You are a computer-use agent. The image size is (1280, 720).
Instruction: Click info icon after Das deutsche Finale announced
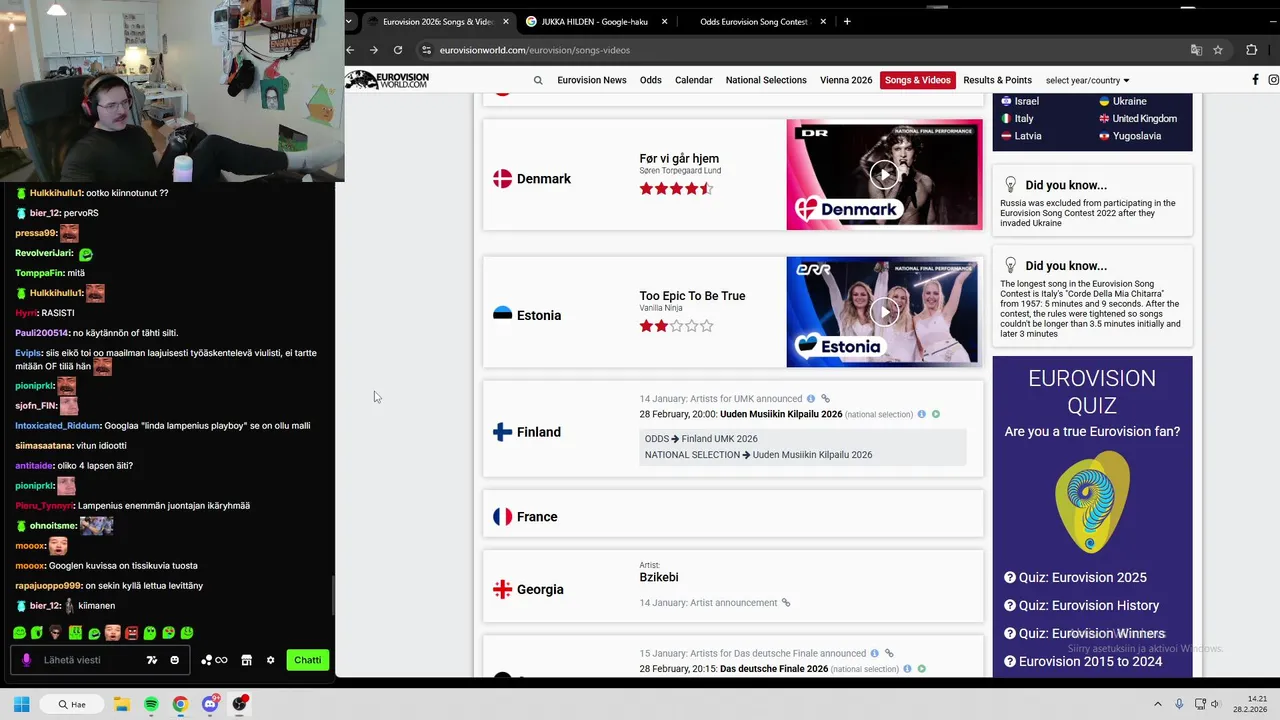tap(874, 654)
